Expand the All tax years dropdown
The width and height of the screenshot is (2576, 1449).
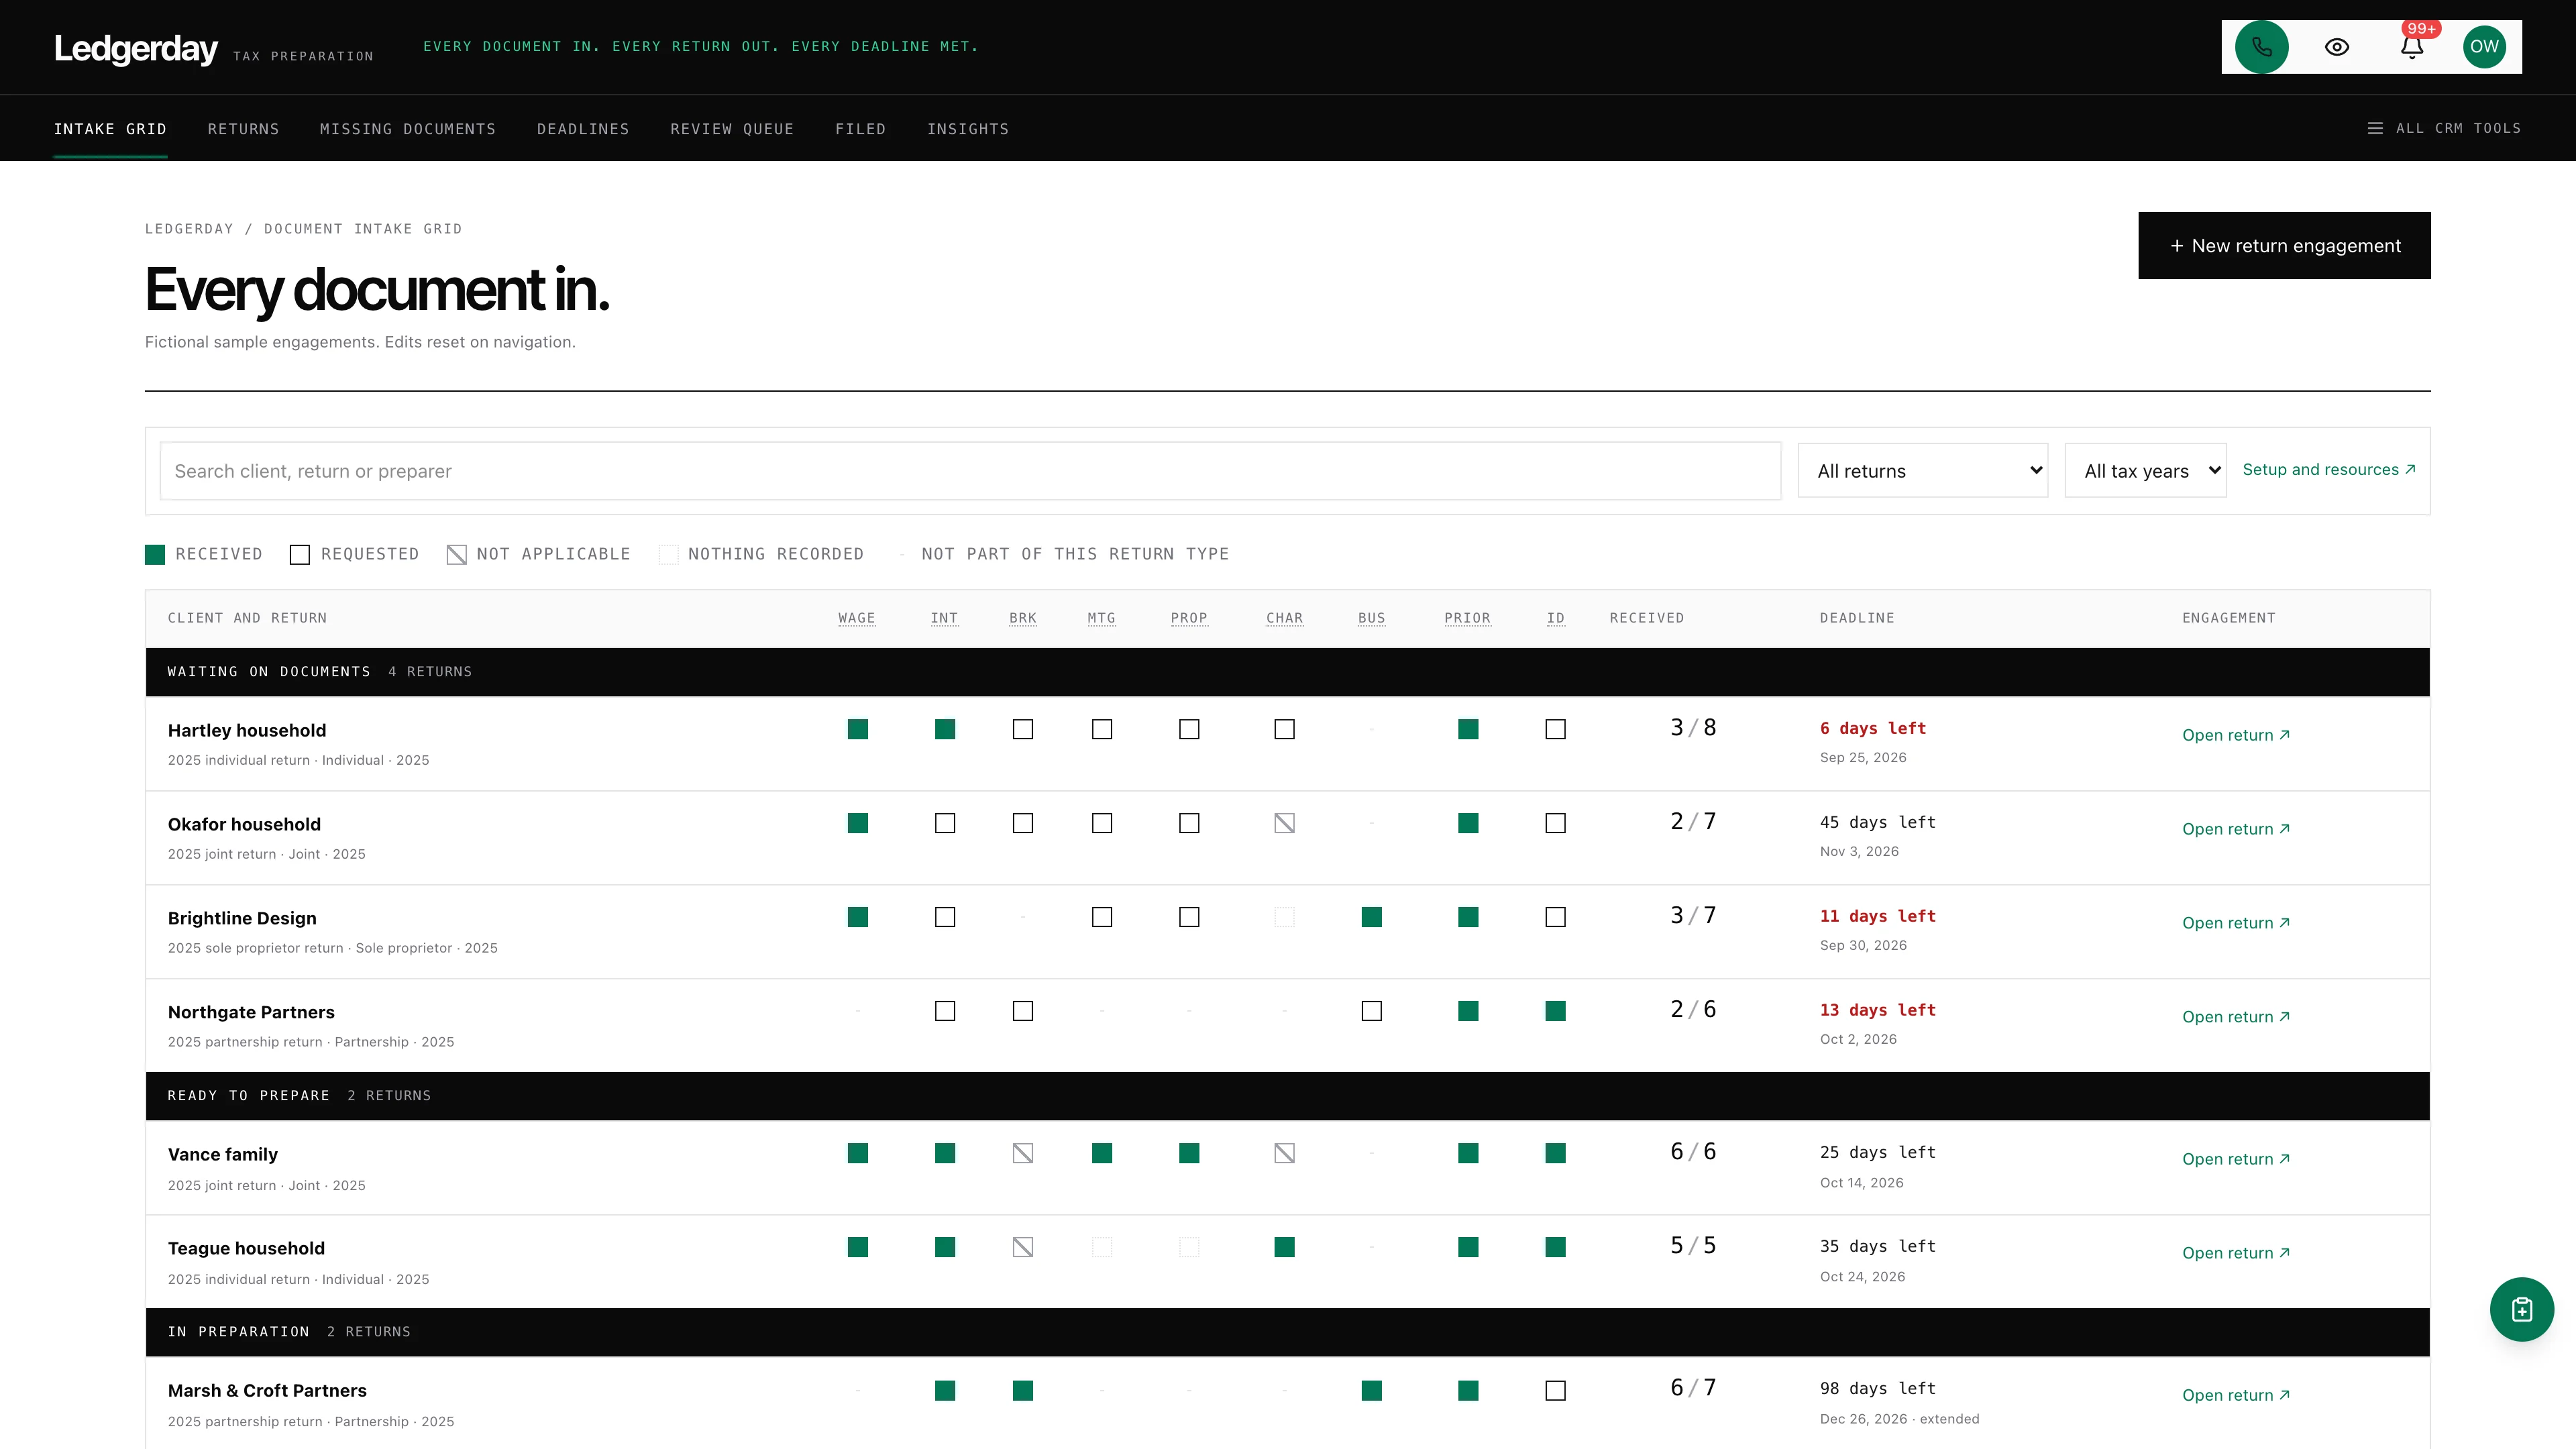2145,471
